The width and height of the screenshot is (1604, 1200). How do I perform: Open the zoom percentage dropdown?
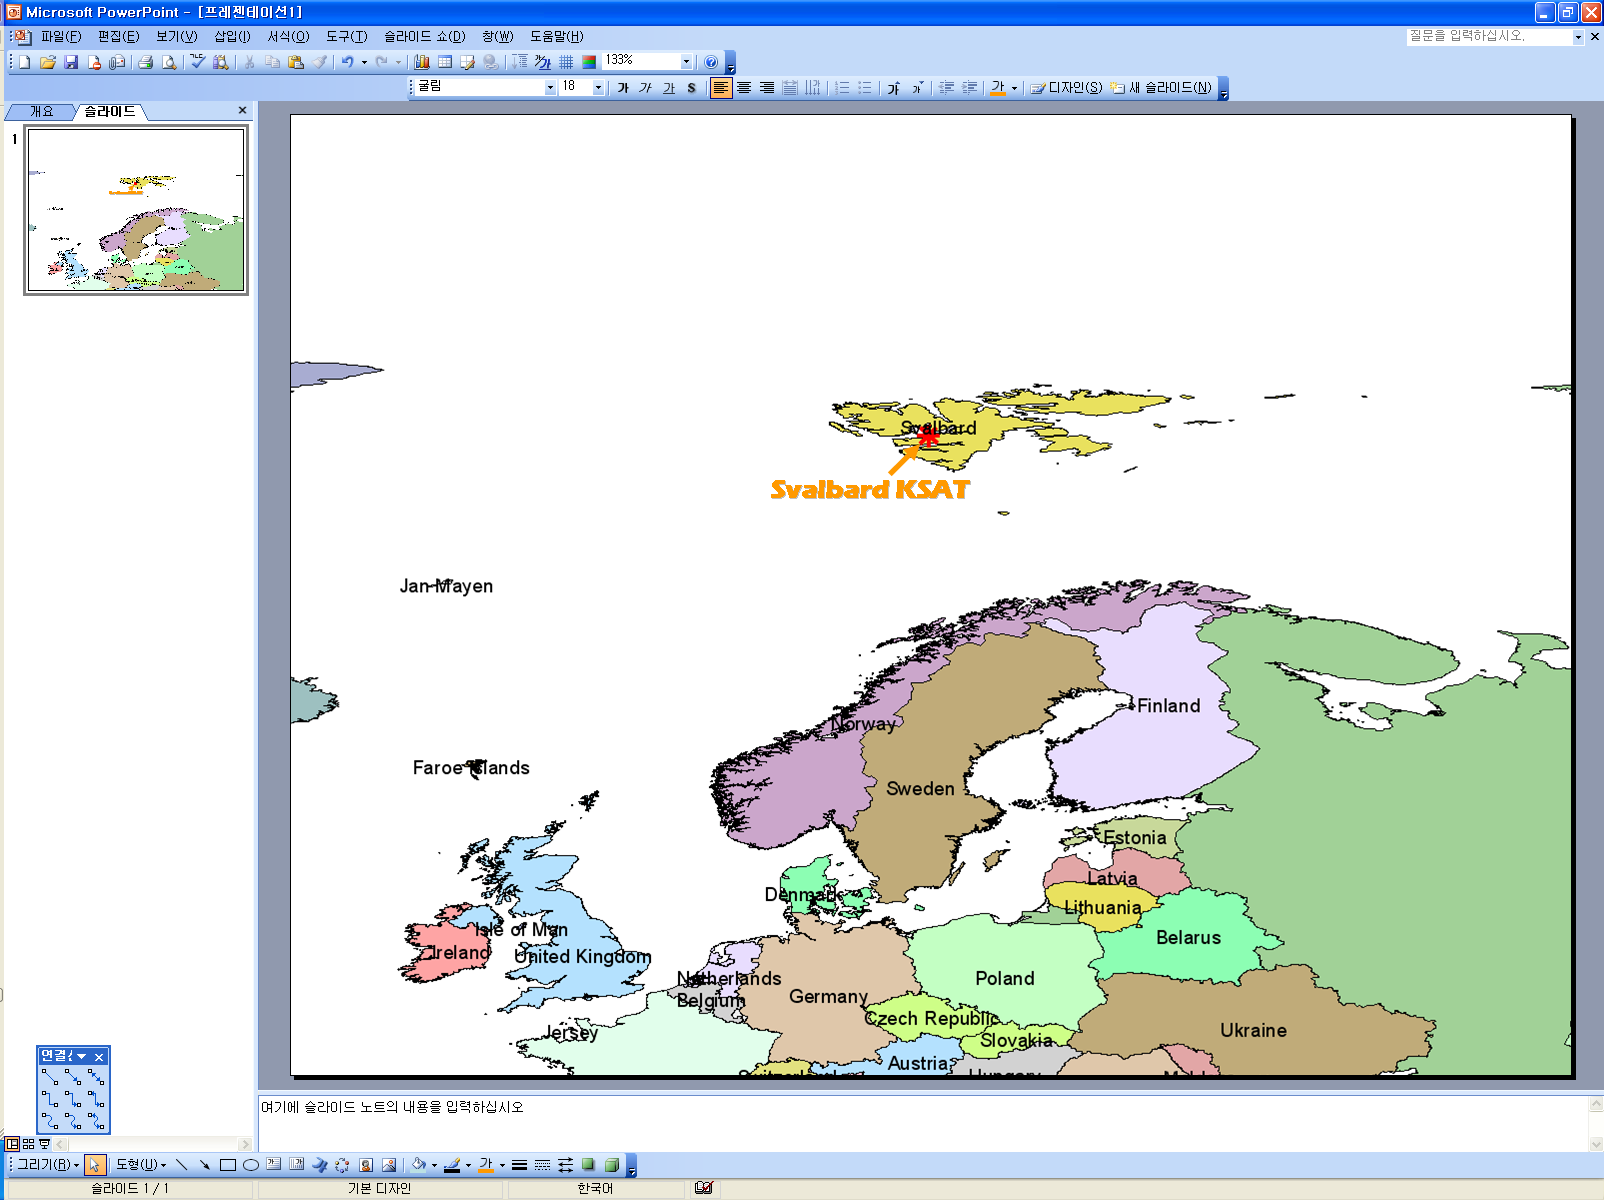(x=686, y=62)
